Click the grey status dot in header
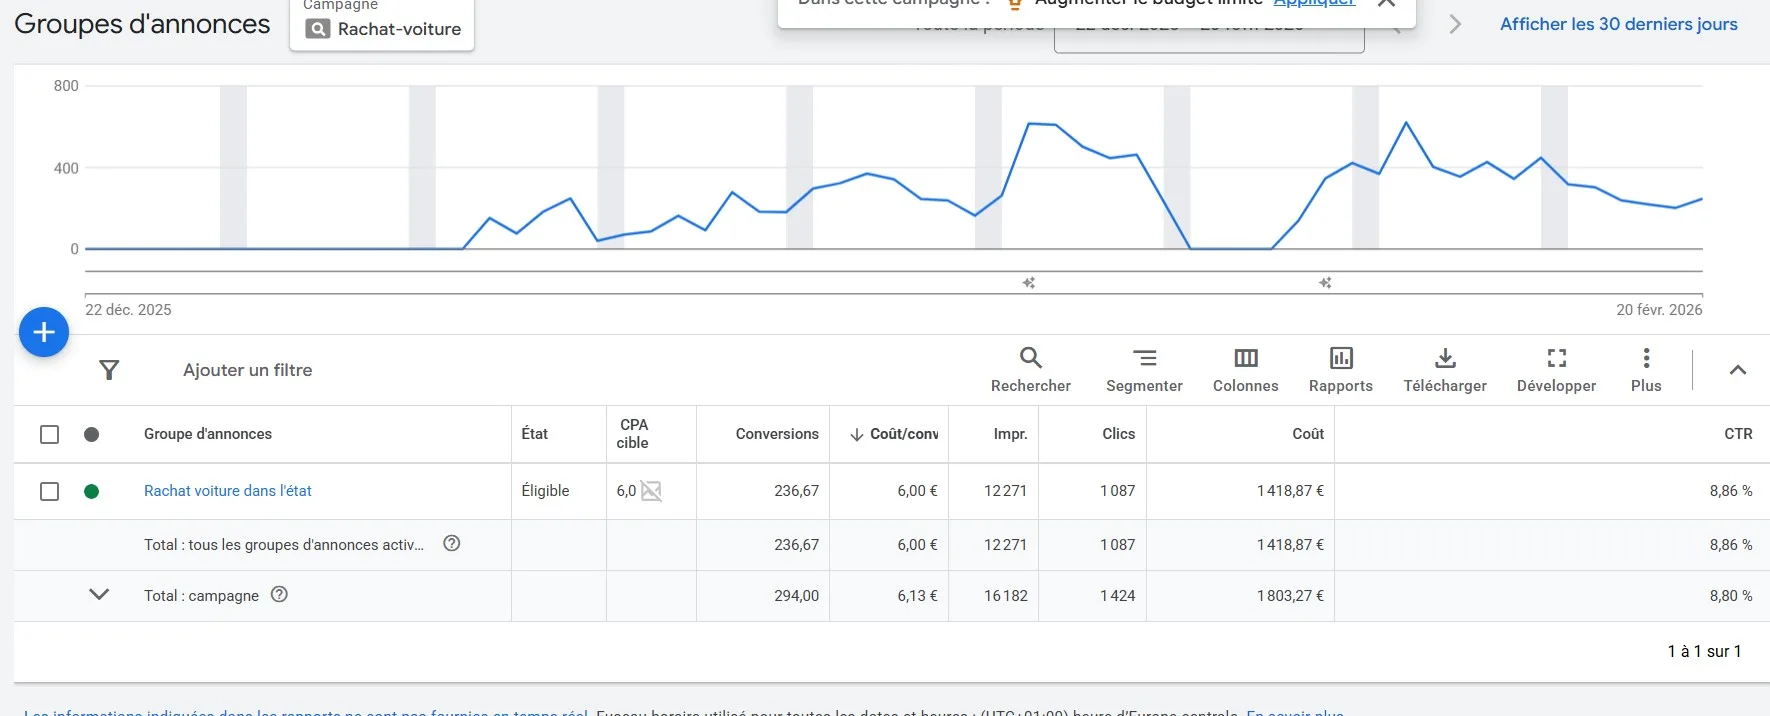The width and height of the screenshot is (1770, 716). (x=91, y=434)
